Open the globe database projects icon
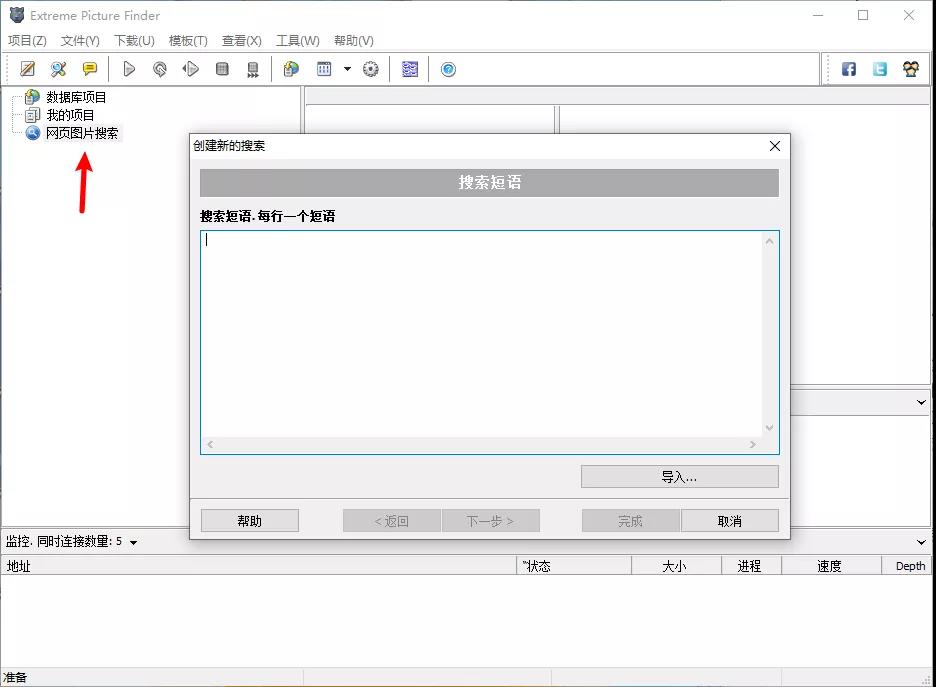 (x=291, y=69)
